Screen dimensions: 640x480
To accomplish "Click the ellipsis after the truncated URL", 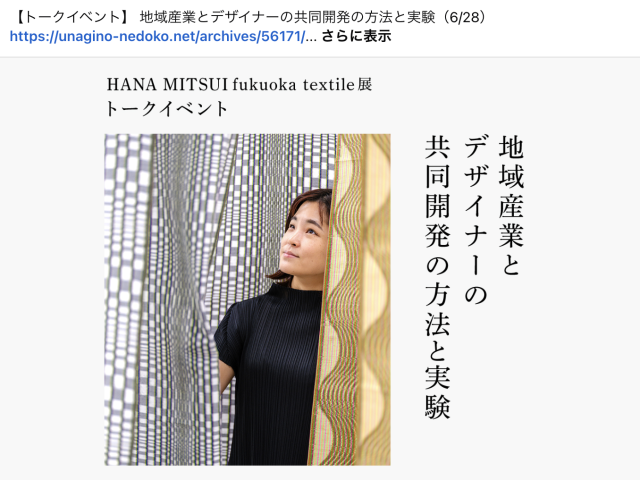I will pos(311,38).
